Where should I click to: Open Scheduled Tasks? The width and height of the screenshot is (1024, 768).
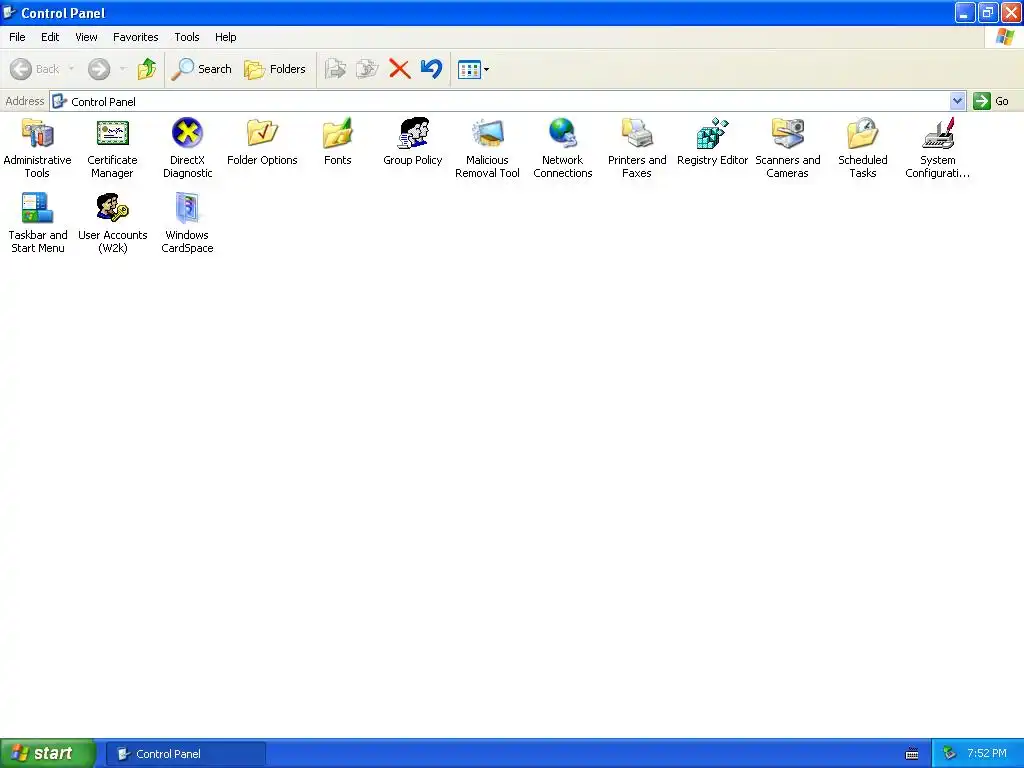pyautogui.click(x=863, y=148)
